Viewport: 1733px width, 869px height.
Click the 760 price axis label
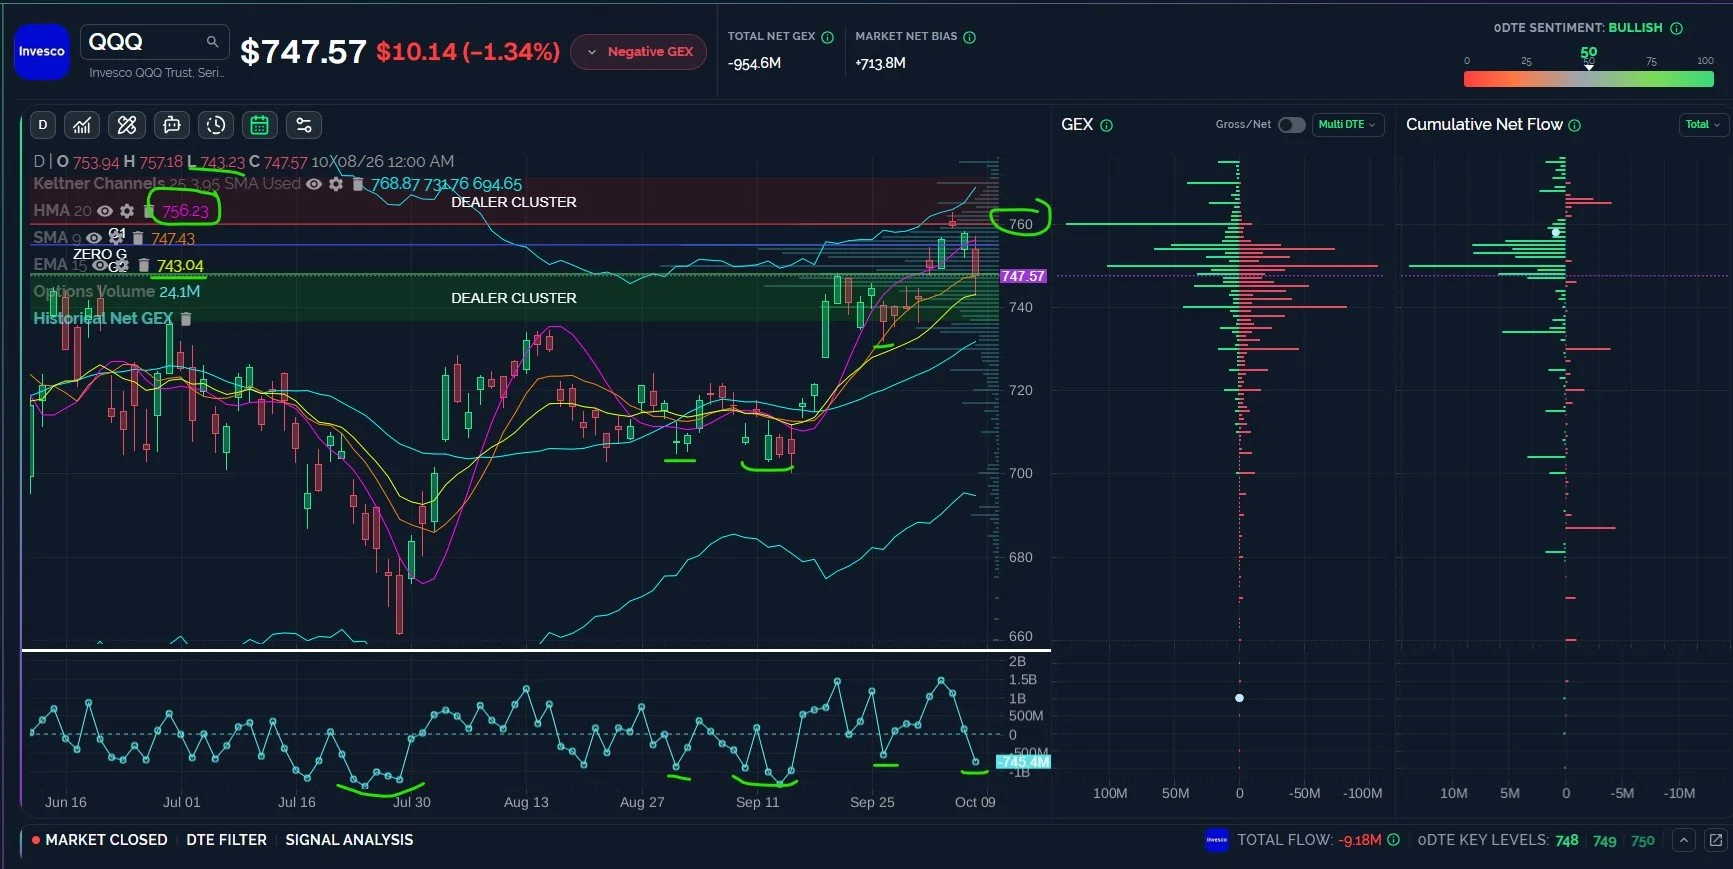[1021, 224]
